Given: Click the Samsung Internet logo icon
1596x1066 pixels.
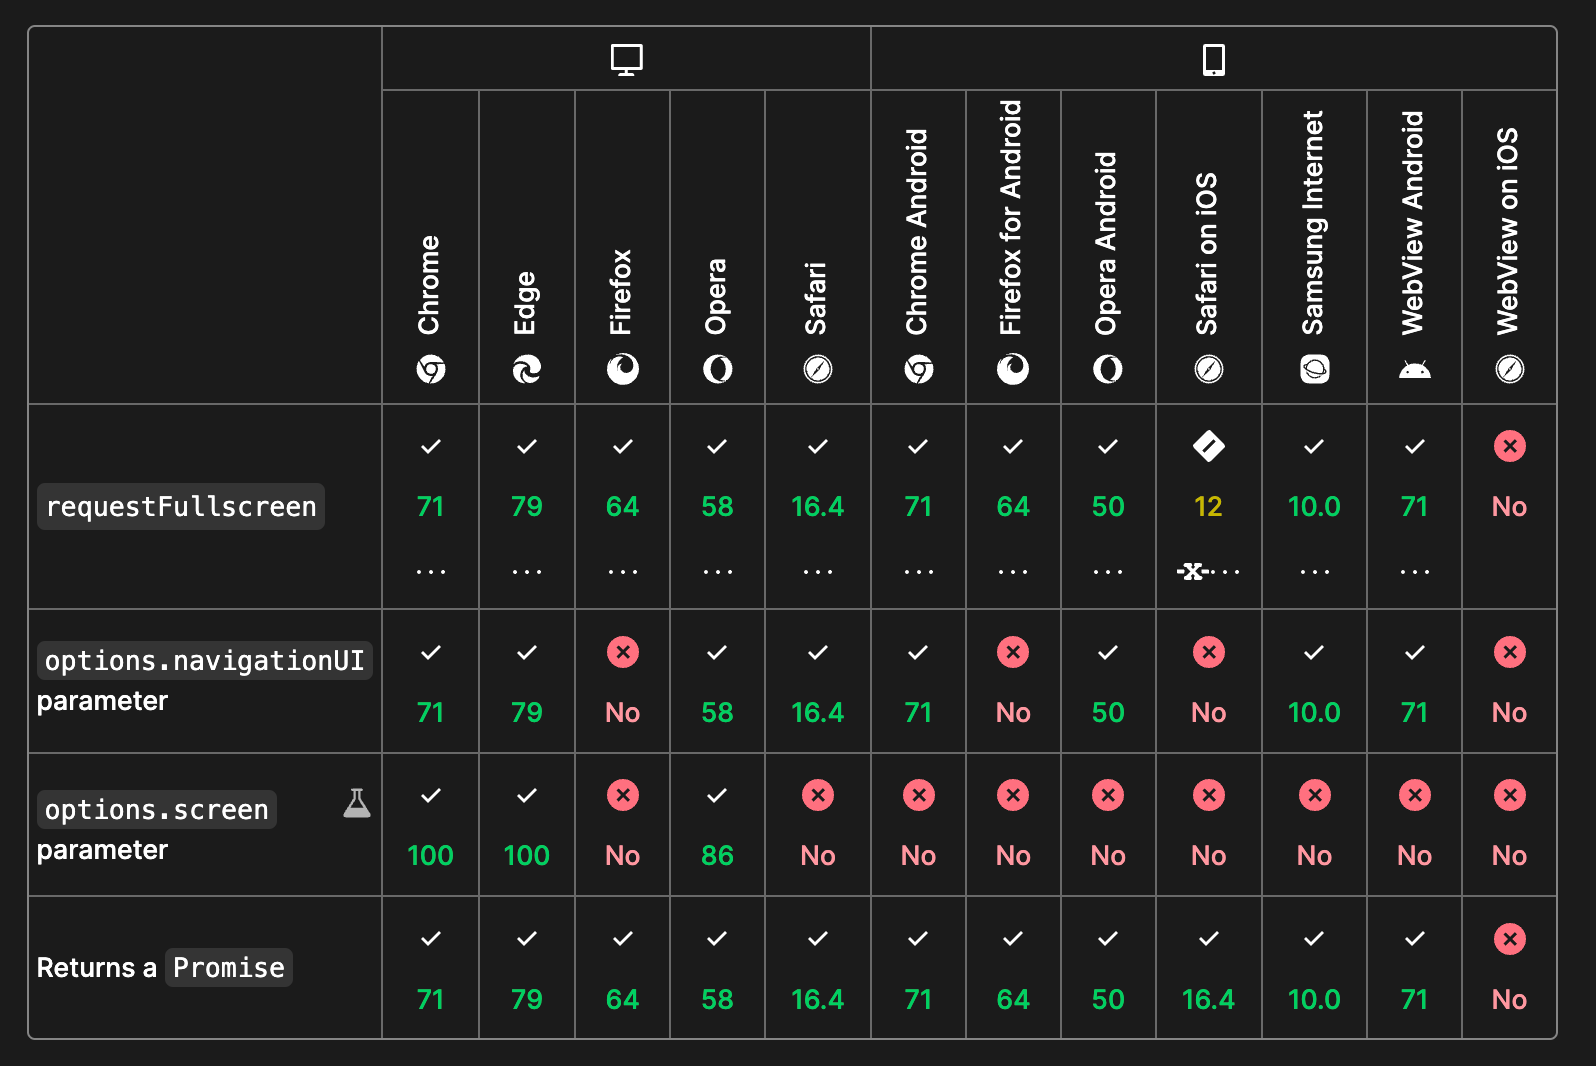Looking at the screenshot, I should click(1314, 370).
